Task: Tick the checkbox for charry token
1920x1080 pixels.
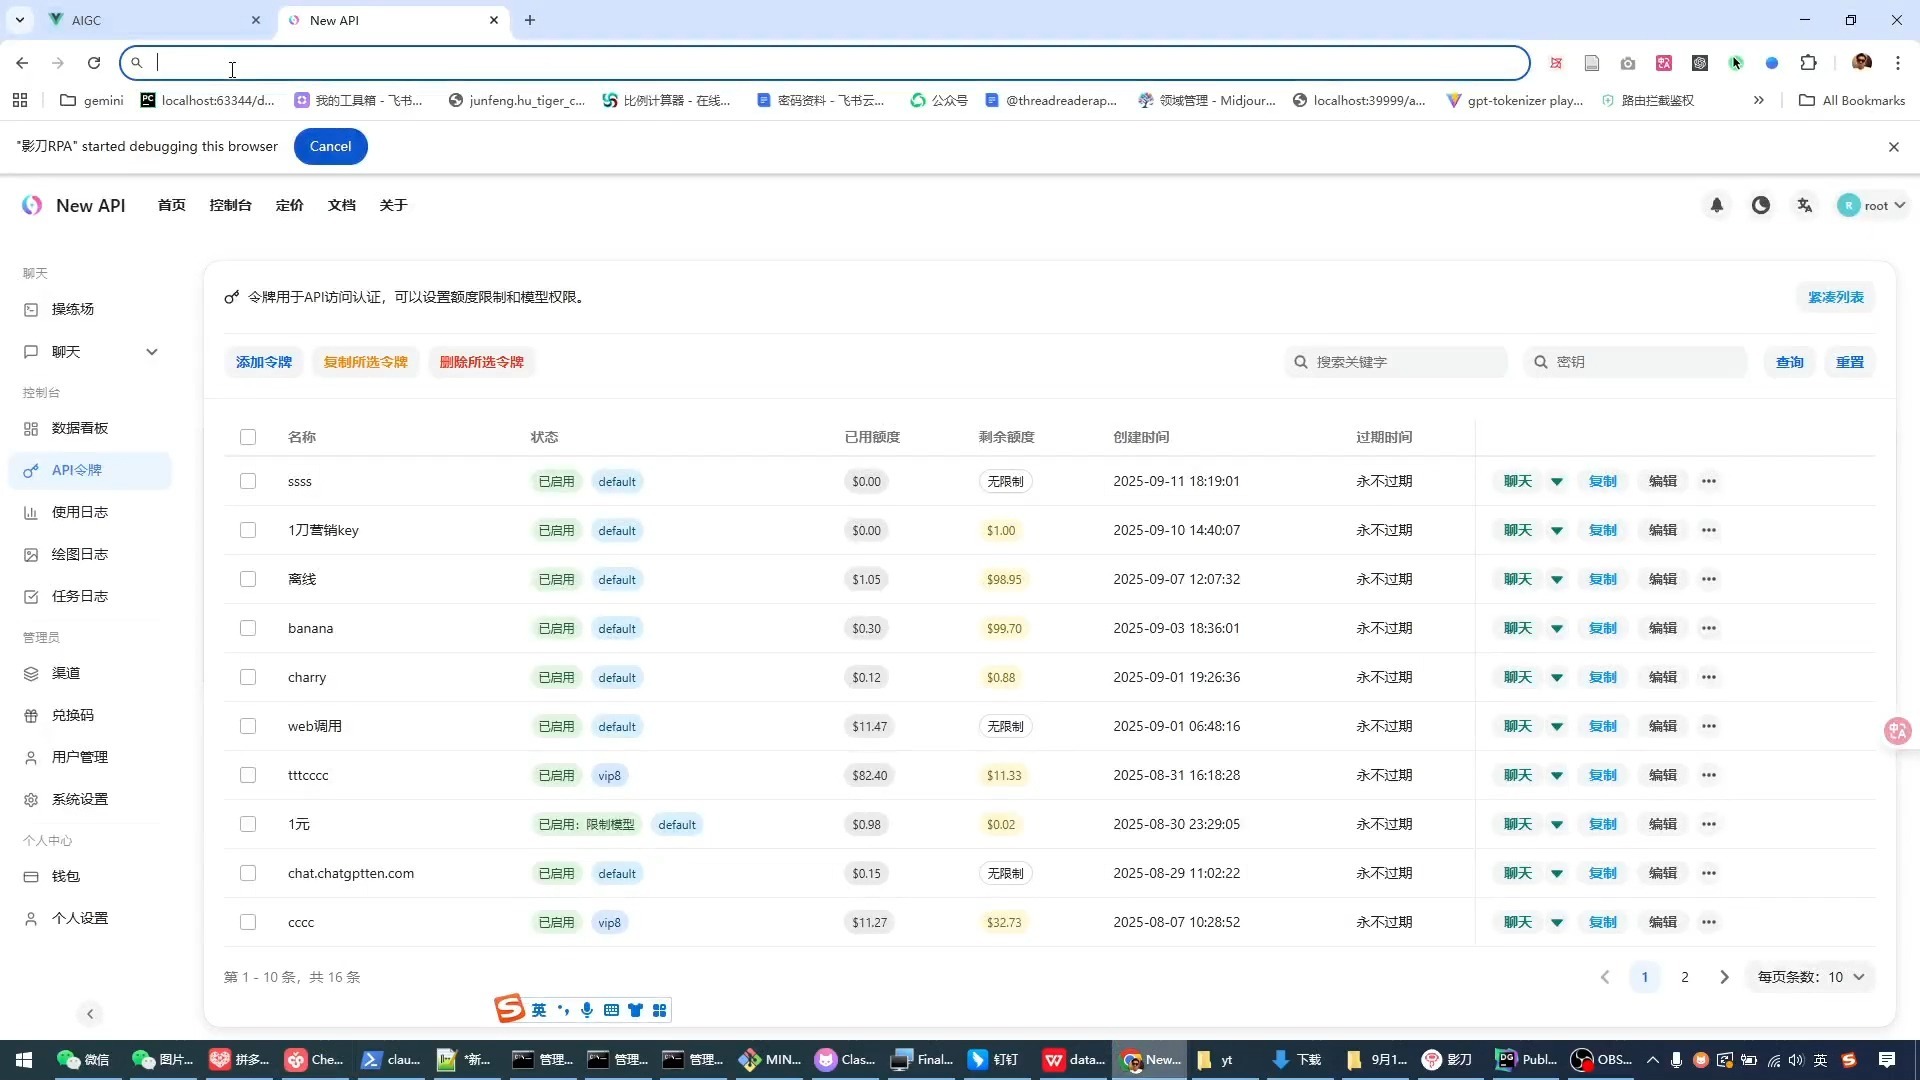Action: [248, 677]
